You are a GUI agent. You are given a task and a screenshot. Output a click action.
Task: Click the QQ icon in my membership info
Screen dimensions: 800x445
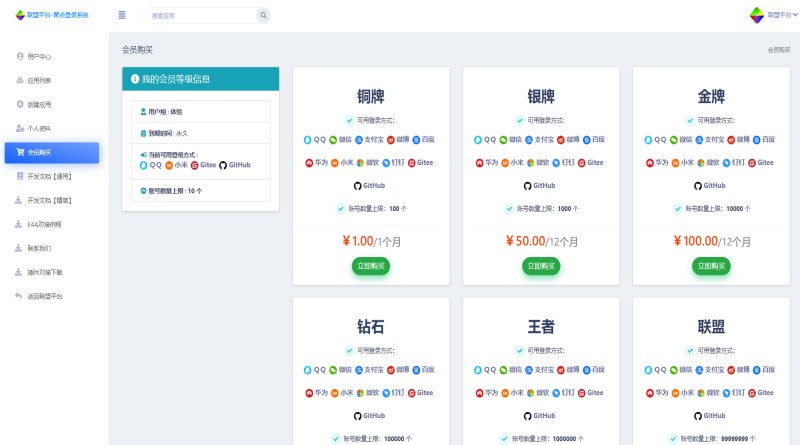tap(143, 165)
